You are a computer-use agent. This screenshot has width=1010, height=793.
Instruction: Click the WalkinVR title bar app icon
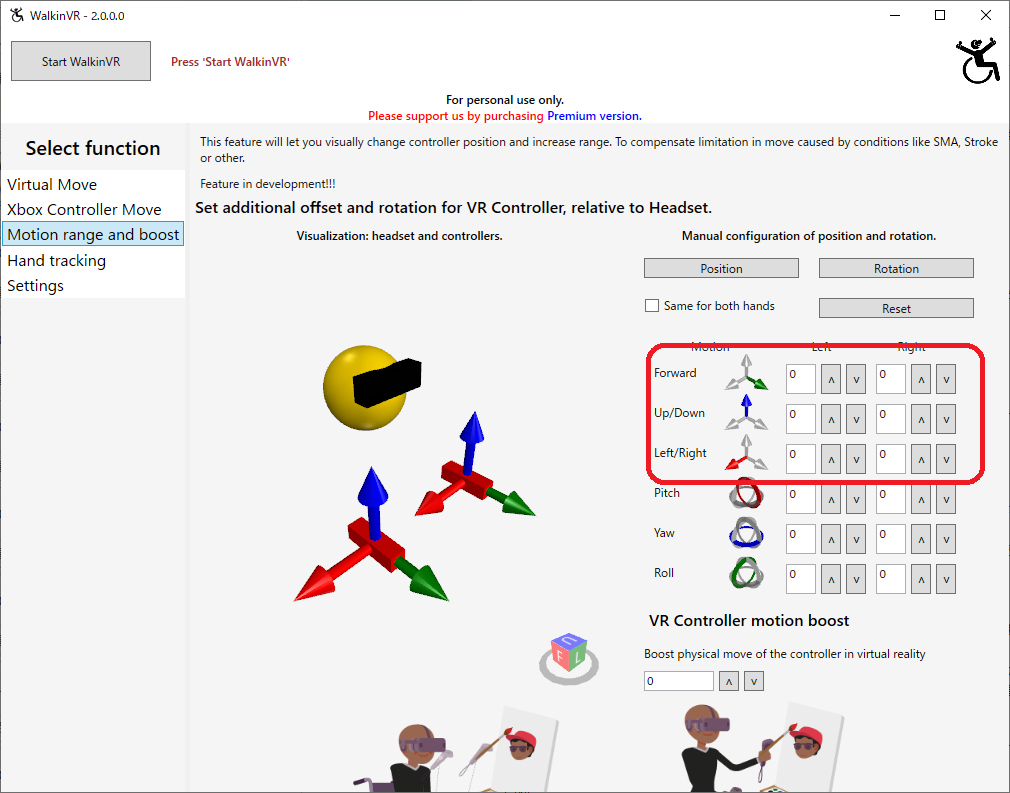(x=17, y=15)
